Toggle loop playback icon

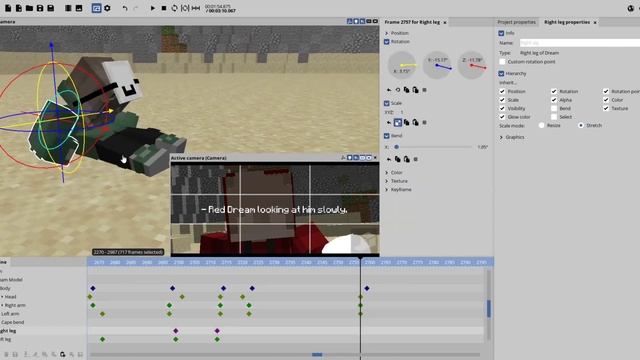(174, 8)
